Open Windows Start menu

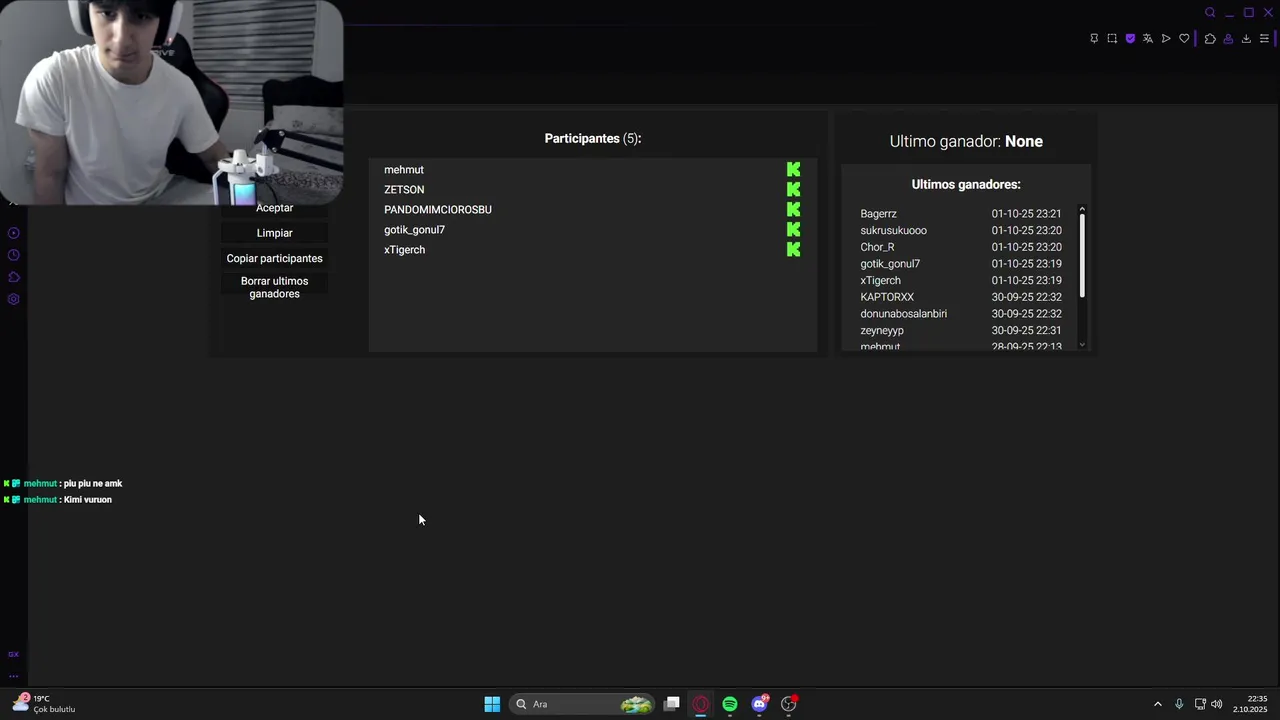point(492,704)
